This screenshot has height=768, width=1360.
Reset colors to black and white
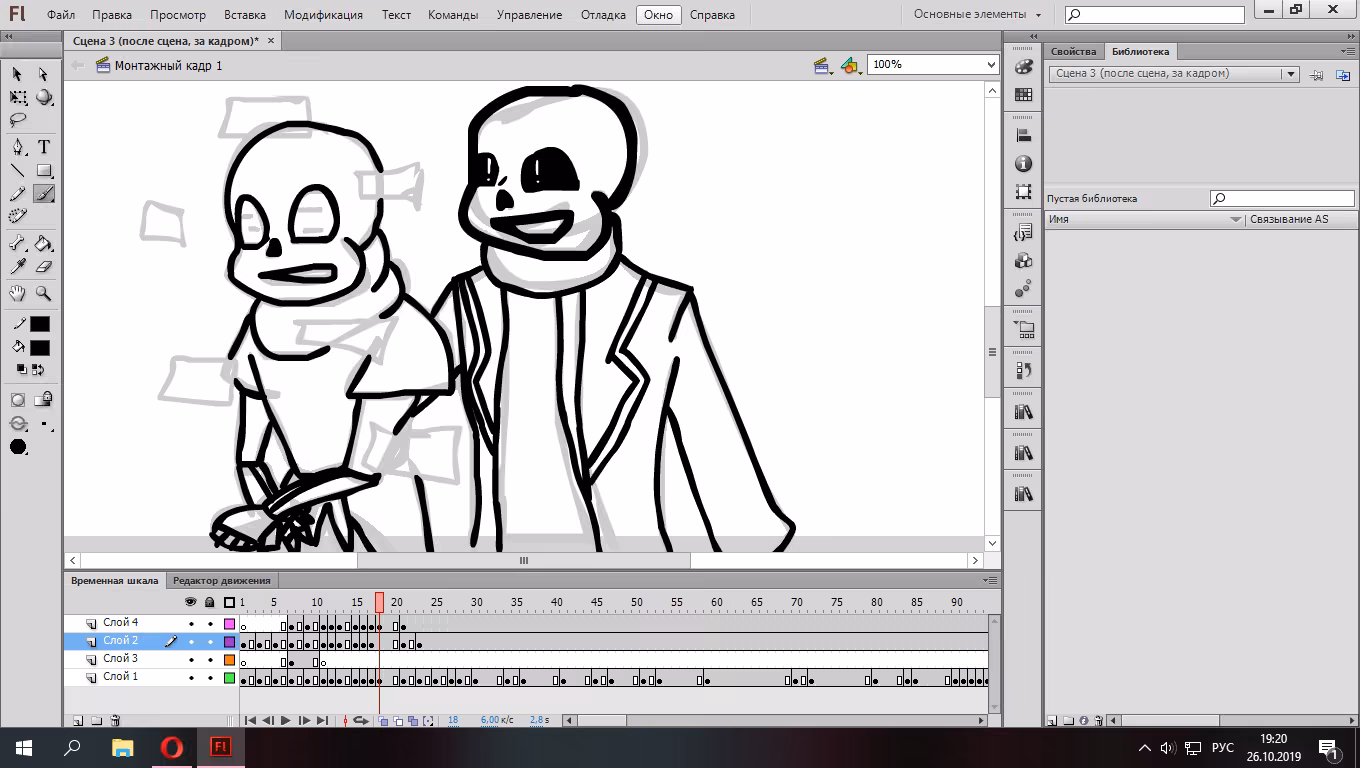pyautogui.click(x=22, y=369)
